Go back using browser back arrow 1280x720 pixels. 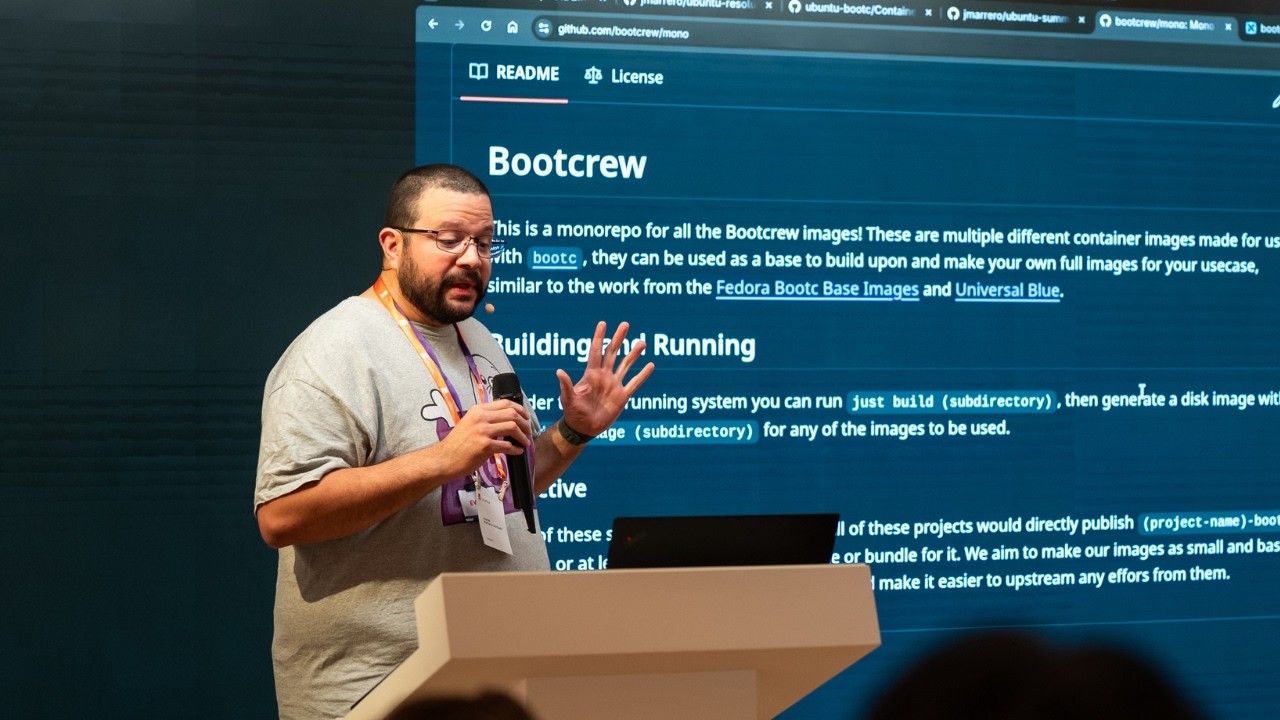(x=433, y=24)
